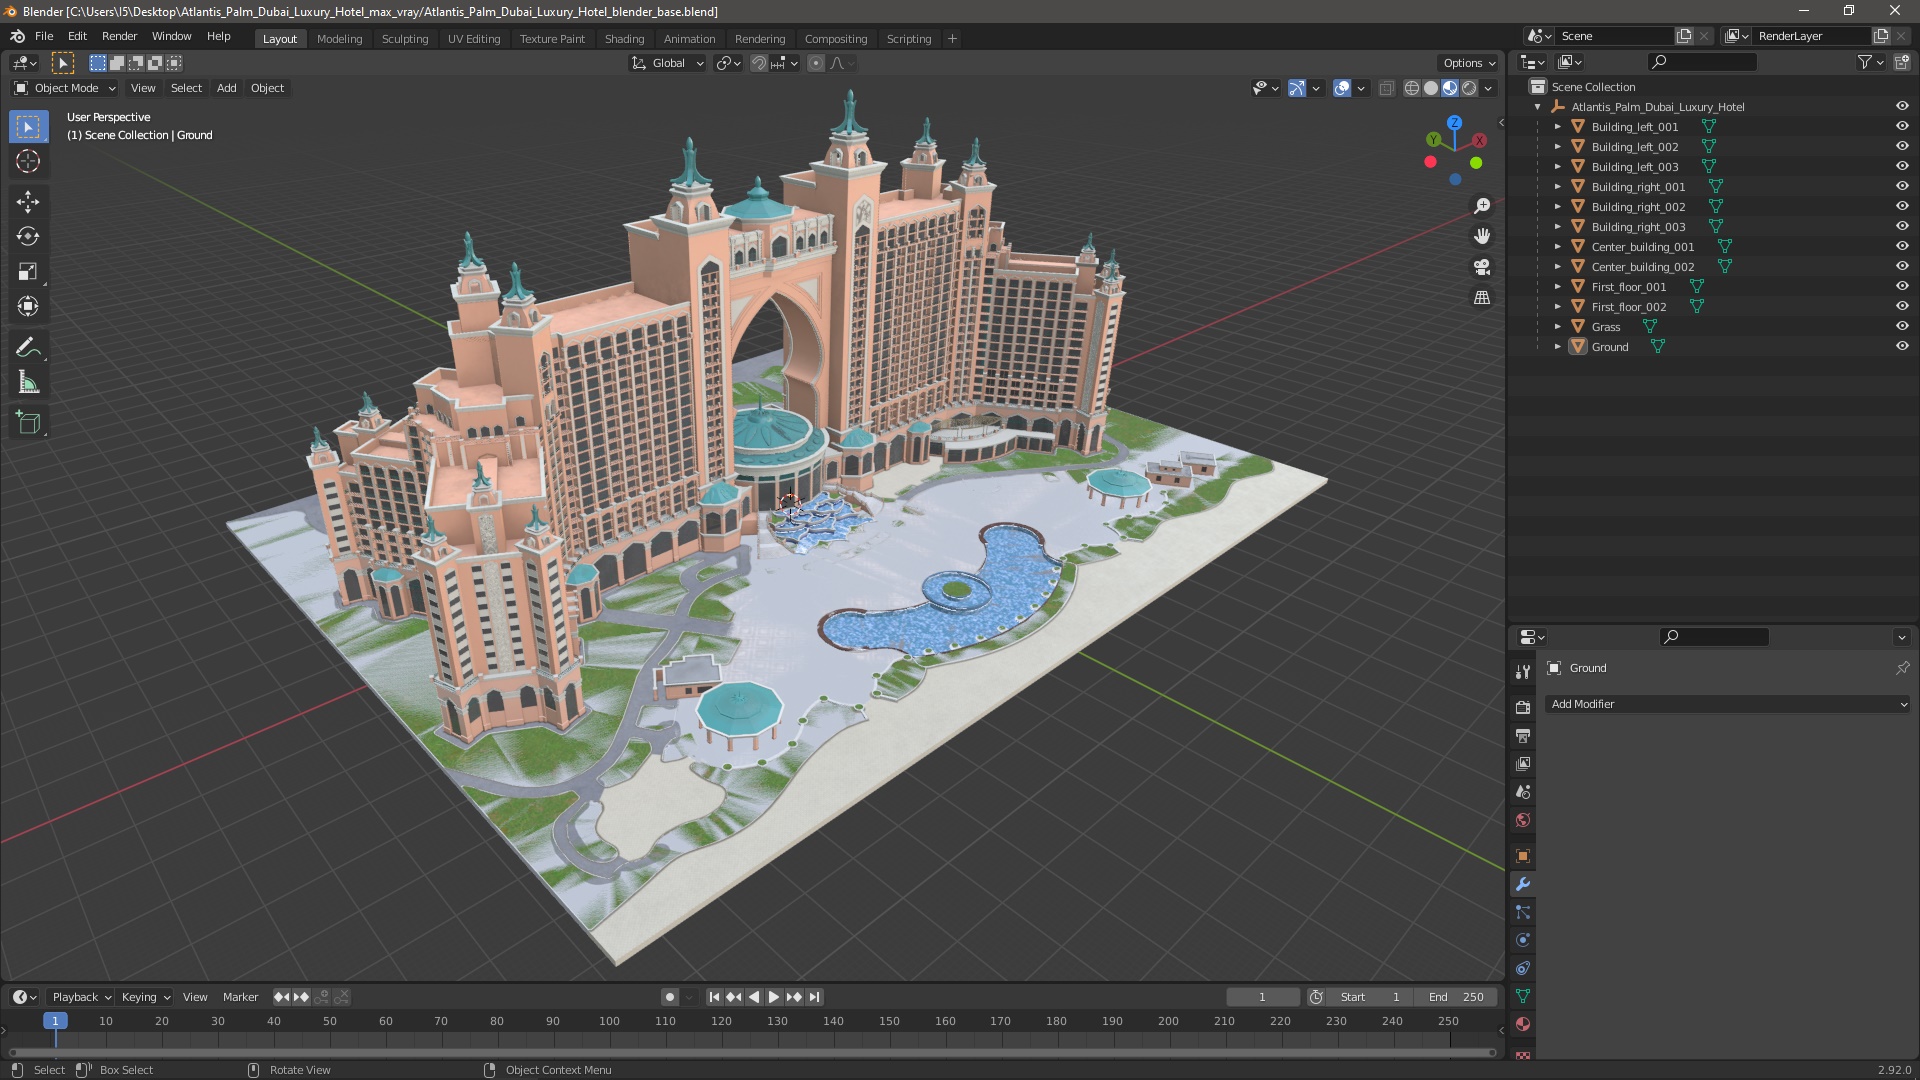This screenshot has height=1080, width=1920.
Task: Activate the Move tool
Action: click(28, 202)
